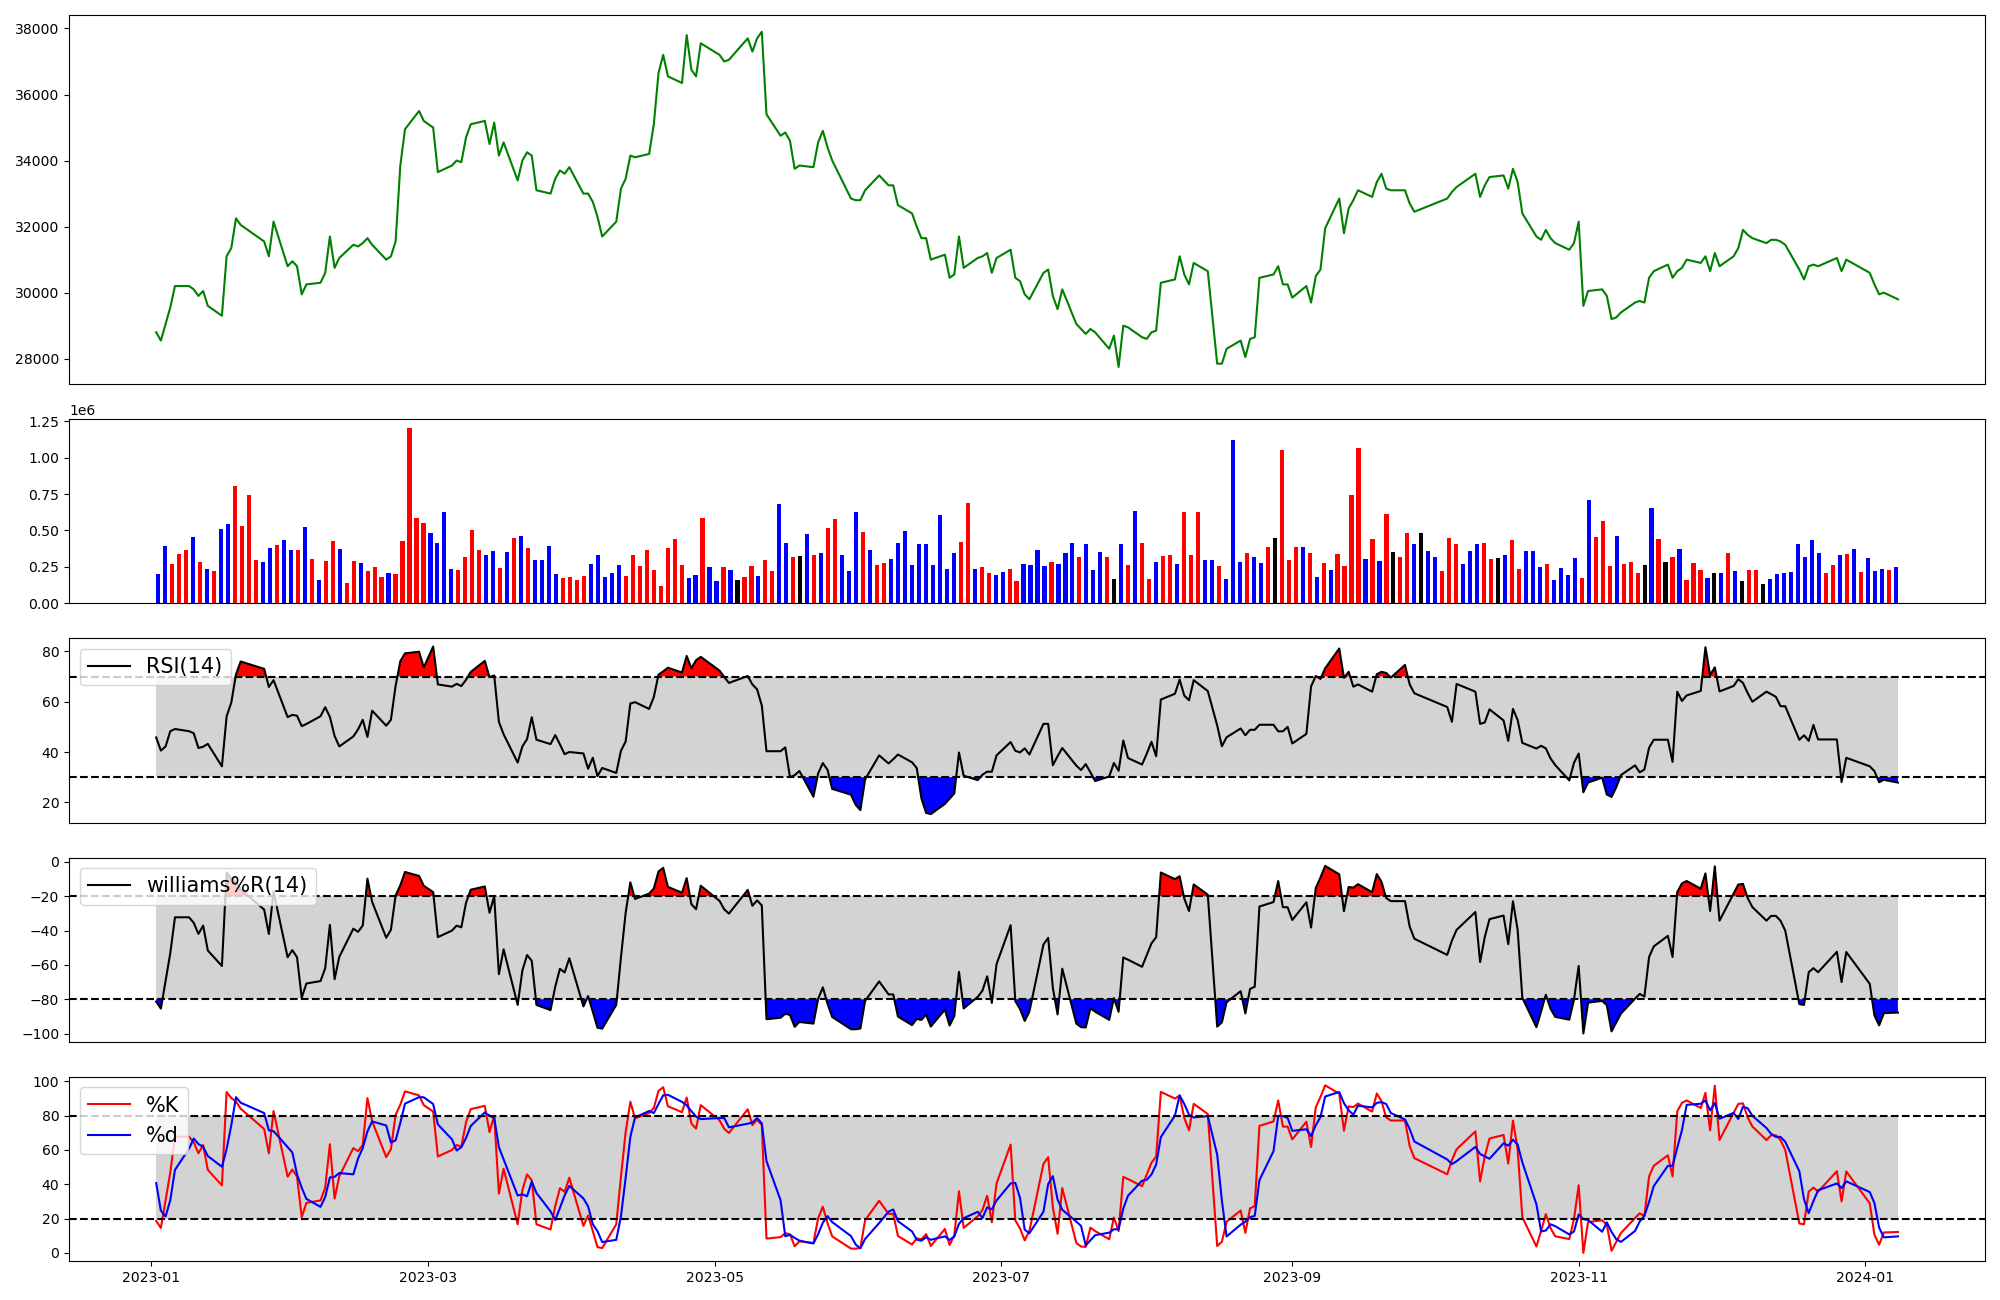This screenshot has width=2000, height=1300.
Task: Click the williams%R(14) legend label
Action: [226, 885]
